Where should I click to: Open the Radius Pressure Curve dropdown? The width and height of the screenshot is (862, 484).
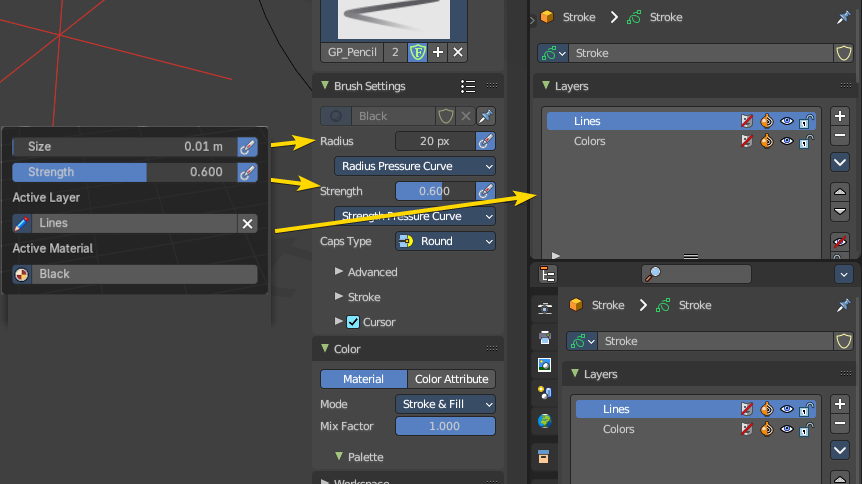pyautogui.click(x=415, y=166)
